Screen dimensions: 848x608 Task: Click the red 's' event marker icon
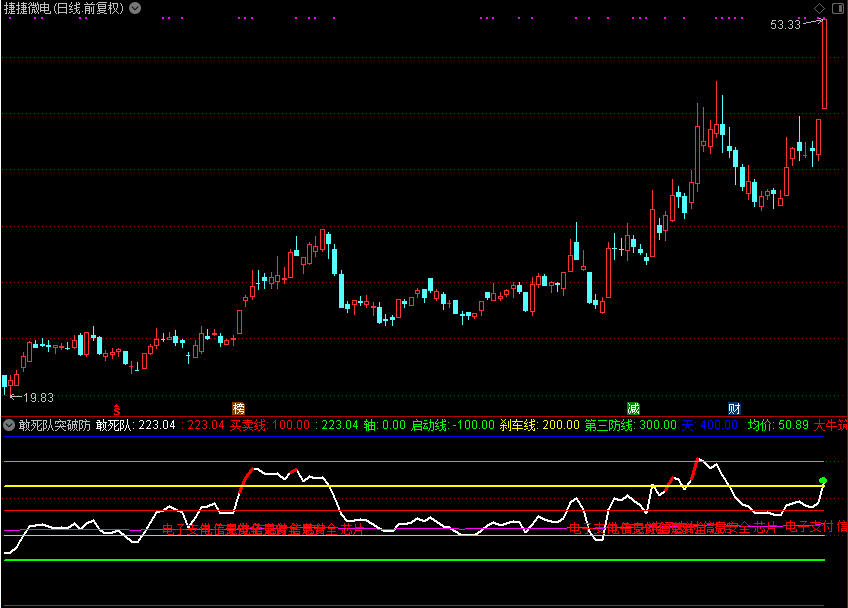coord(117,409)
